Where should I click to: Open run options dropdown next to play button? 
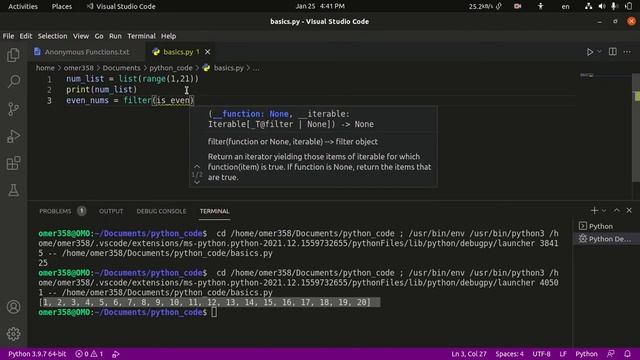click(x=599, y=52)
